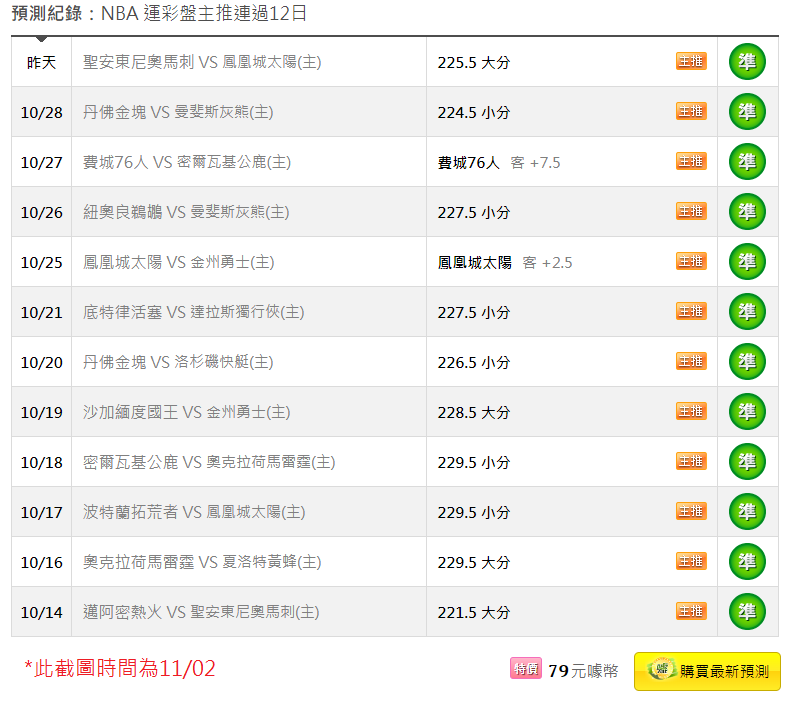Click the orange 主推 badge in the 10/20 row
The image size is (790, 701).
click(x=691, y=361)
